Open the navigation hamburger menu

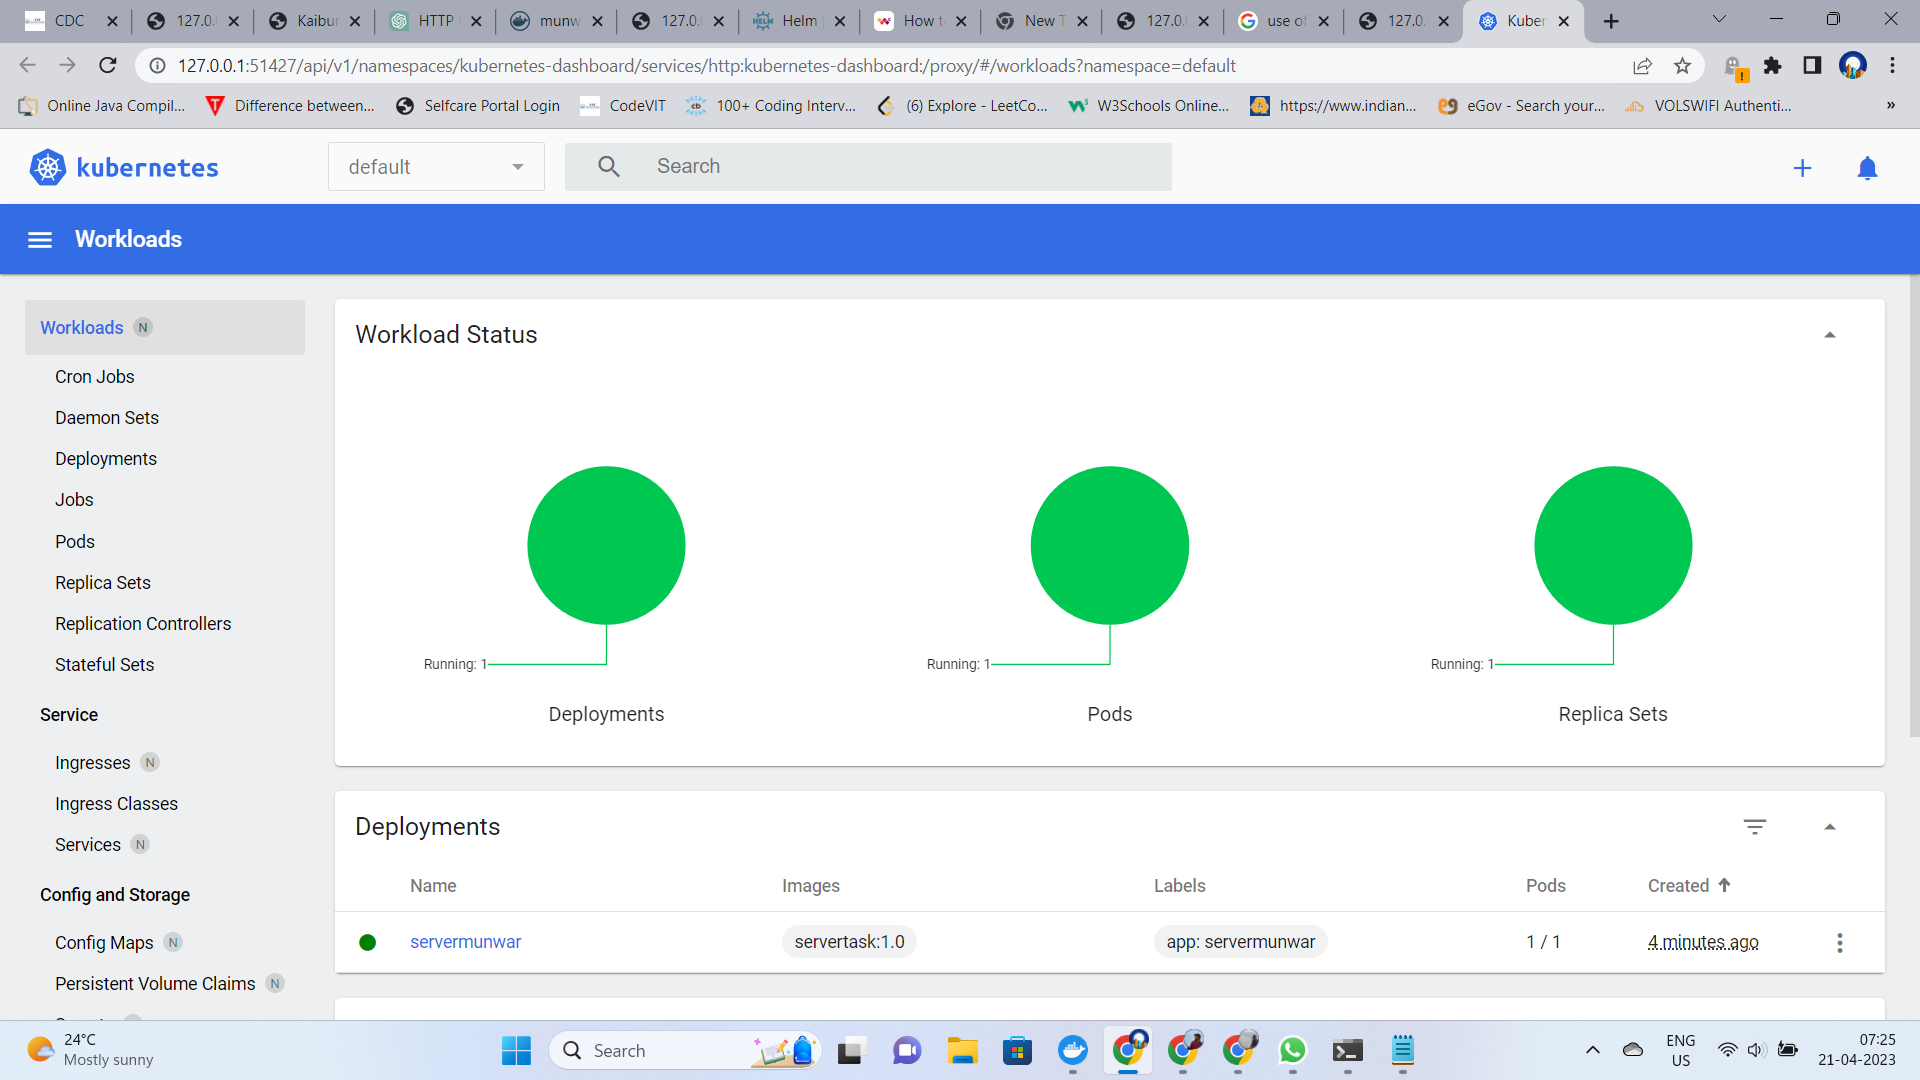39,239
